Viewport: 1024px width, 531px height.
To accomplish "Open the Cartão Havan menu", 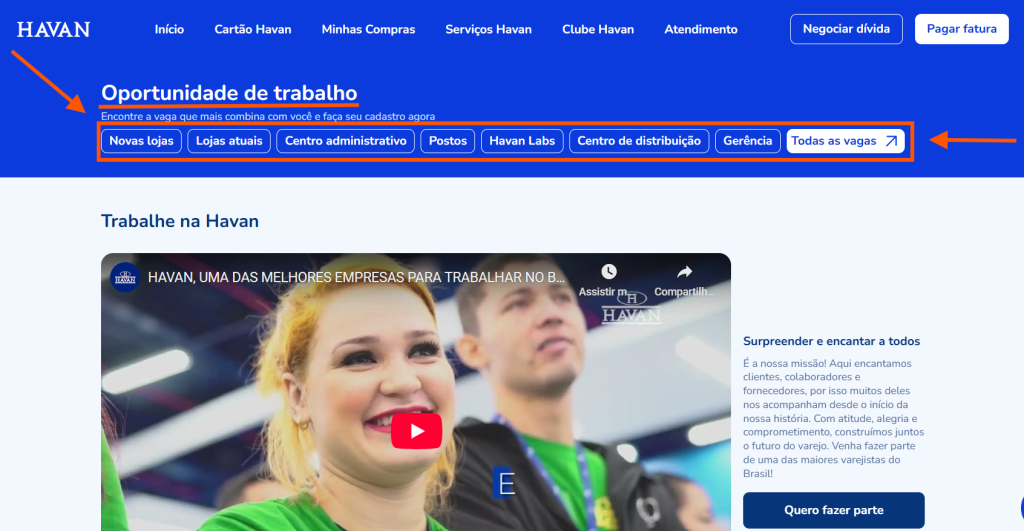I will click(x=253, y=29).
